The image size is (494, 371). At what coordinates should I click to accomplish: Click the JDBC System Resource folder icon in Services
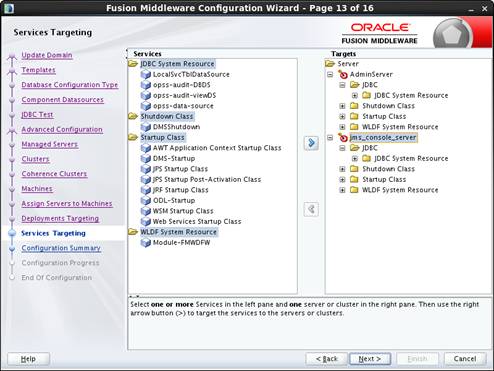pos(133,64)
